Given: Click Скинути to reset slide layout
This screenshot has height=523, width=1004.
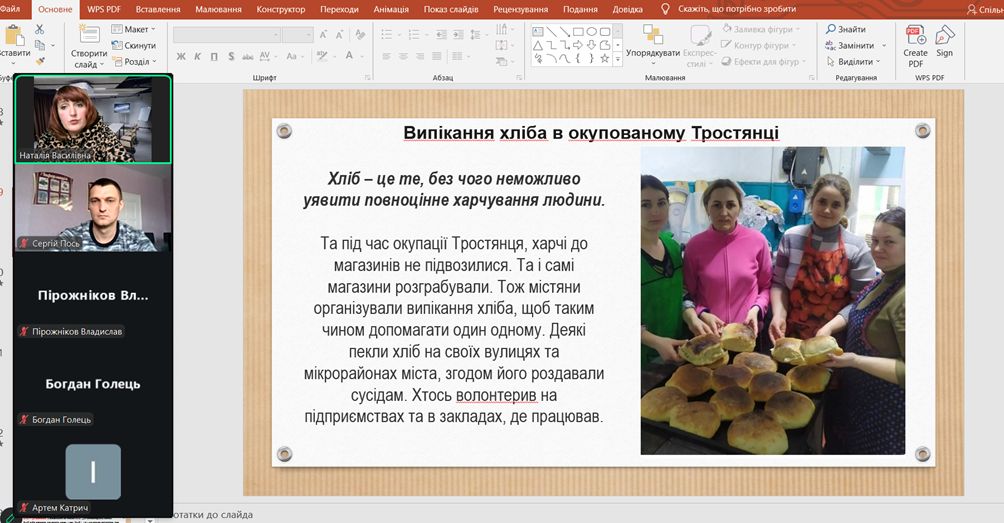Looking at the screenshot, I should [134, 46].
